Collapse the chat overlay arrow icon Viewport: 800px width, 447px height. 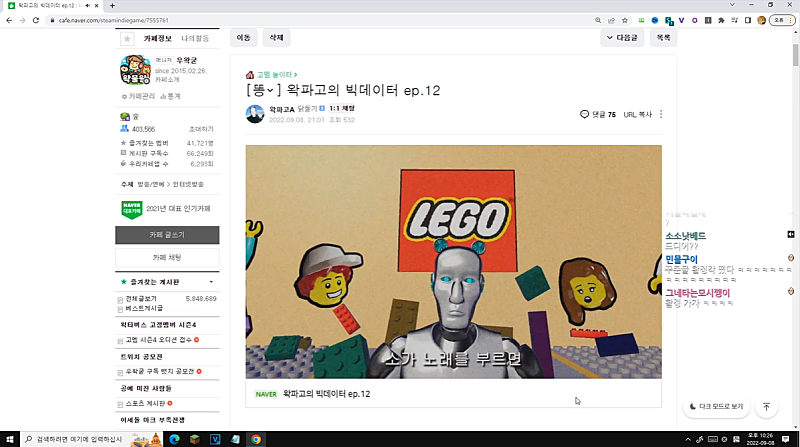(791, 234)
